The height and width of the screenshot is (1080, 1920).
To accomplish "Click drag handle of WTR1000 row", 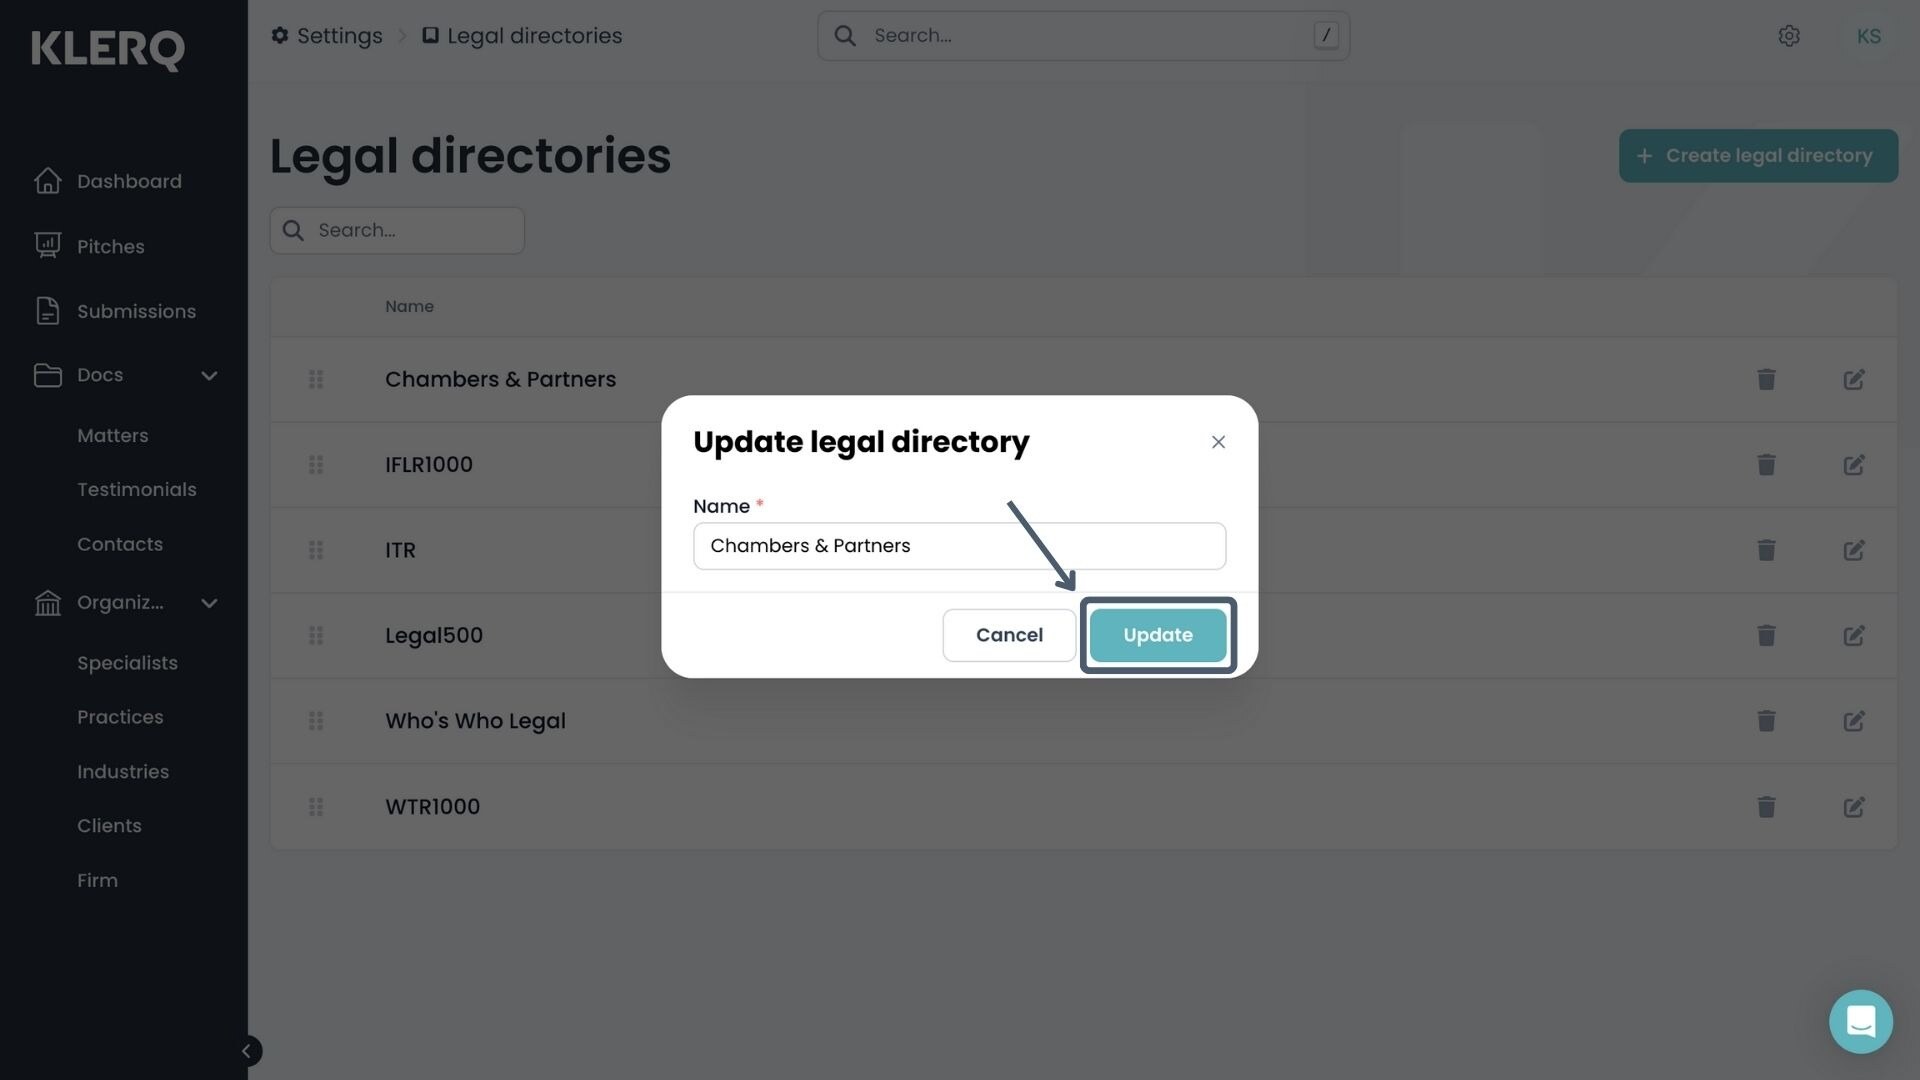I will 316,807.
